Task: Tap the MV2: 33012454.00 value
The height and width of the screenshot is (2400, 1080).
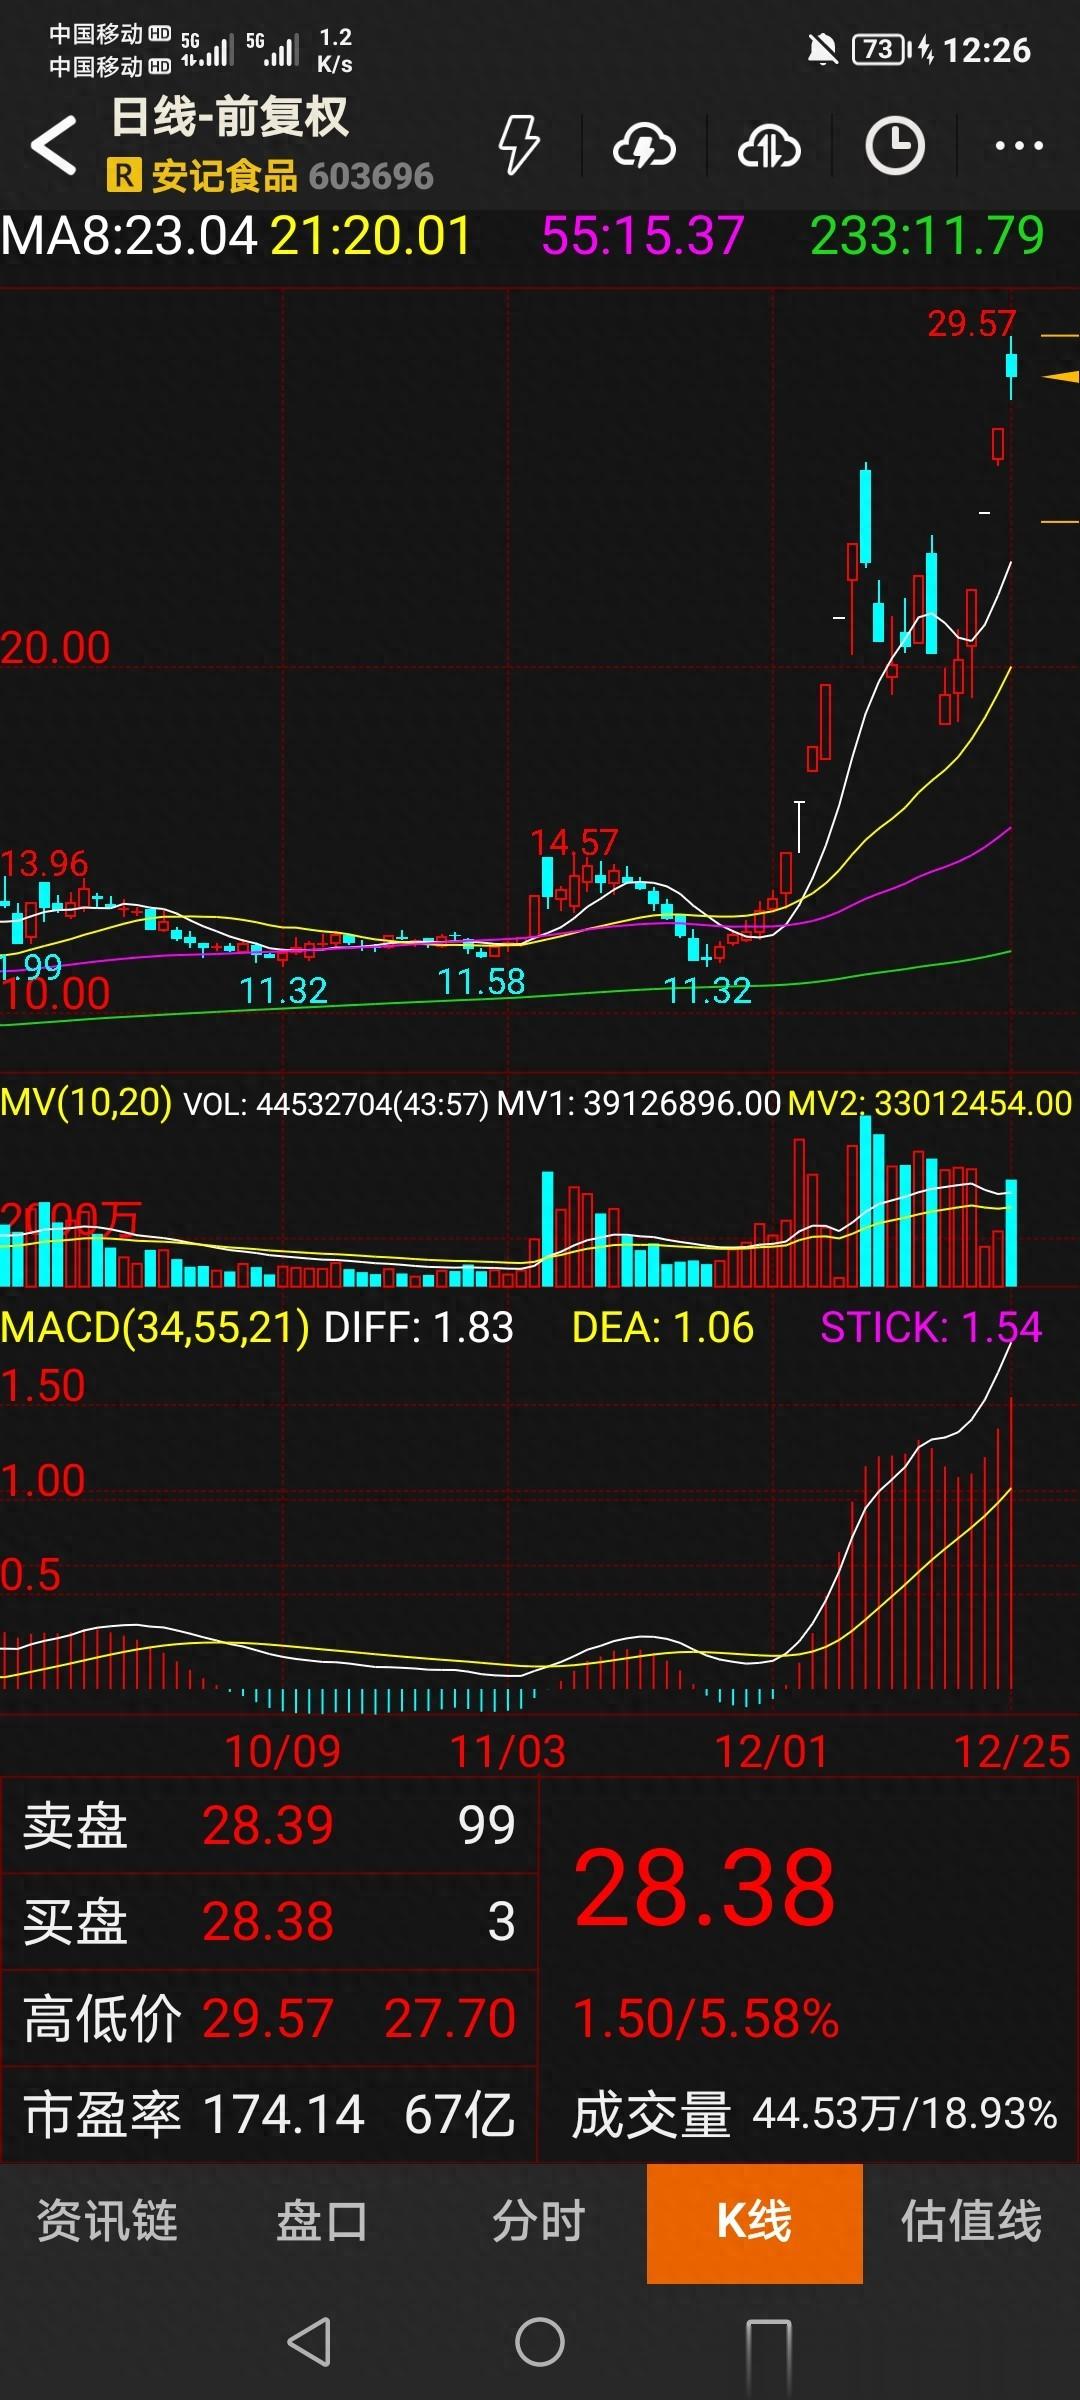Action: pos(930,1103)
